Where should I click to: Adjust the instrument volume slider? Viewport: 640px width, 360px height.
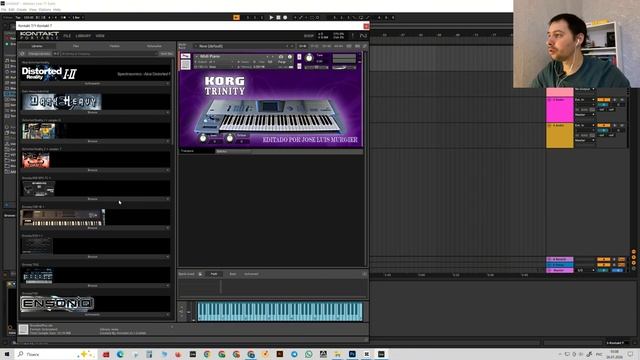click(344, 67)
